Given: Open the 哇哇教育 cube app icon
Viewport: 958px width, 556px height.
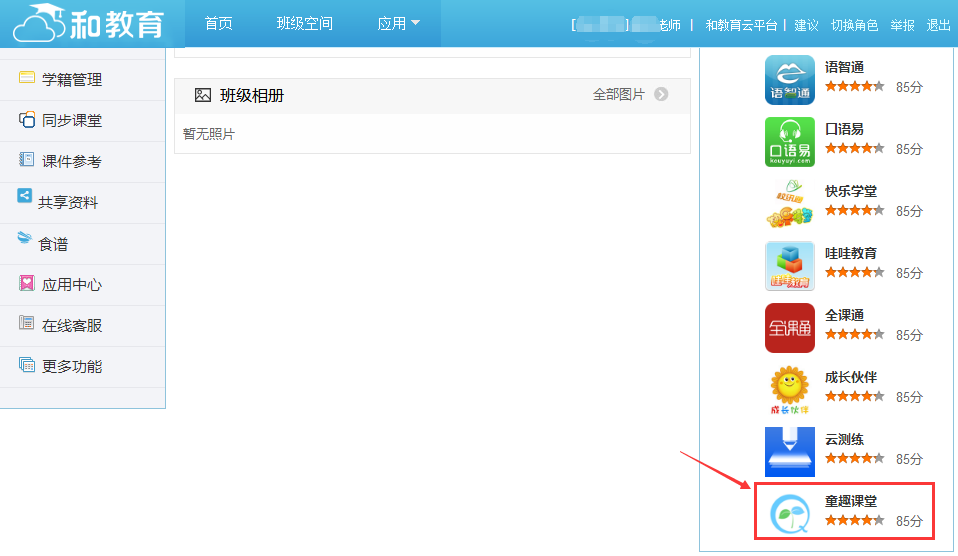Looking at the screenshot, I should [x=789, y=266].
